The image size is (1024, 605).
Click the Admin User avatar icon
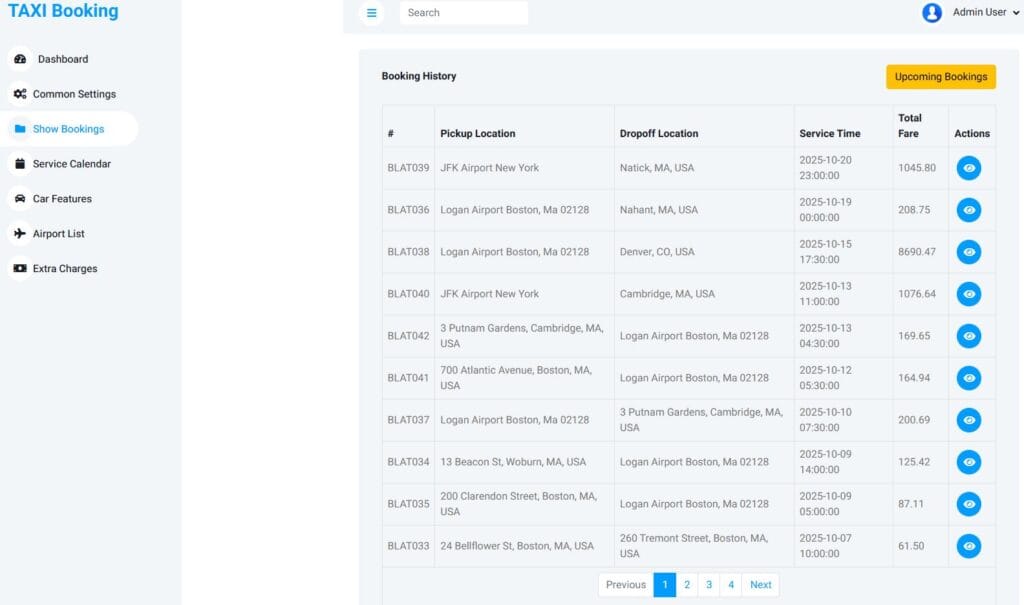click(x=933, y=12)
